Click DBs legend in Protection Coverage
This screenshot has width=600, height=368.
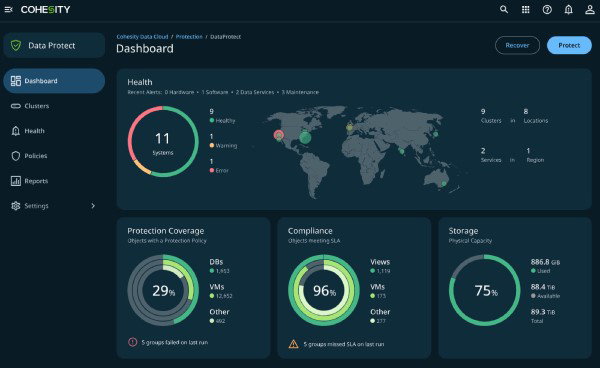click(x=219, y=266)
